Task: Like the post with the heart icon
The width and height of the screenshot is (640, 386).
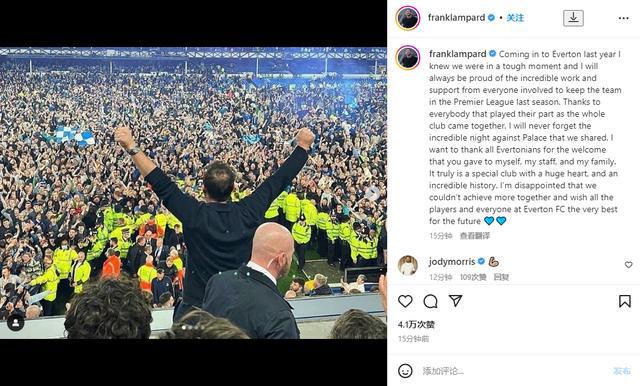Action: click(x=405, y=301)
